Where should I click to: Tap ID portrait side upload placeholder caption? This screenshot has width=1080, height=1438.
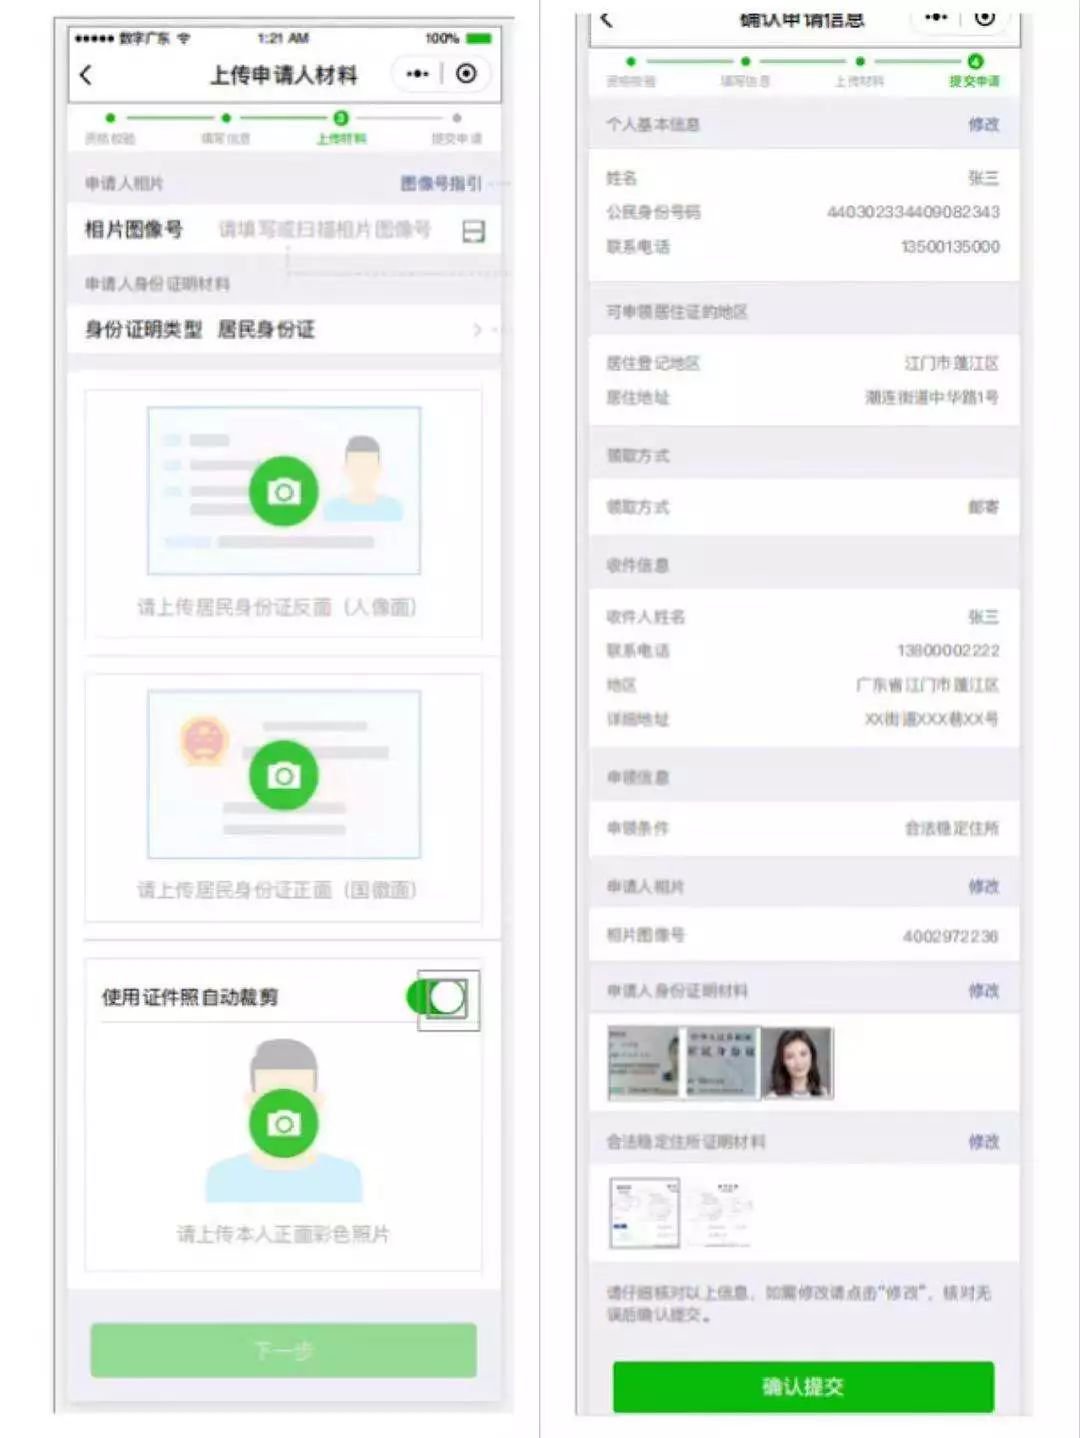(277, 607)
